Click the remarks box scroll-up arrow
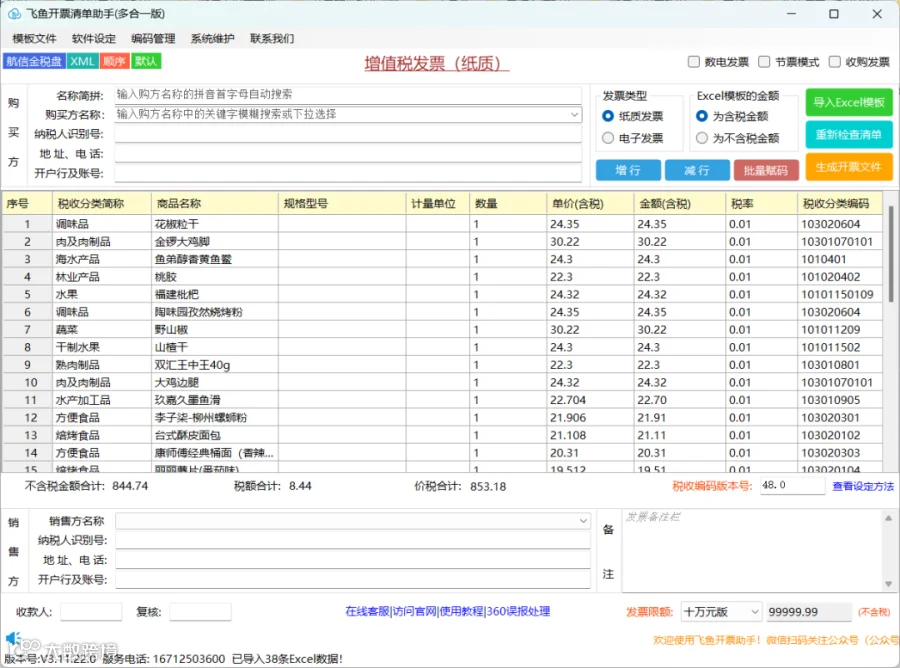This screenshot has height=668, width=900. 888,518
